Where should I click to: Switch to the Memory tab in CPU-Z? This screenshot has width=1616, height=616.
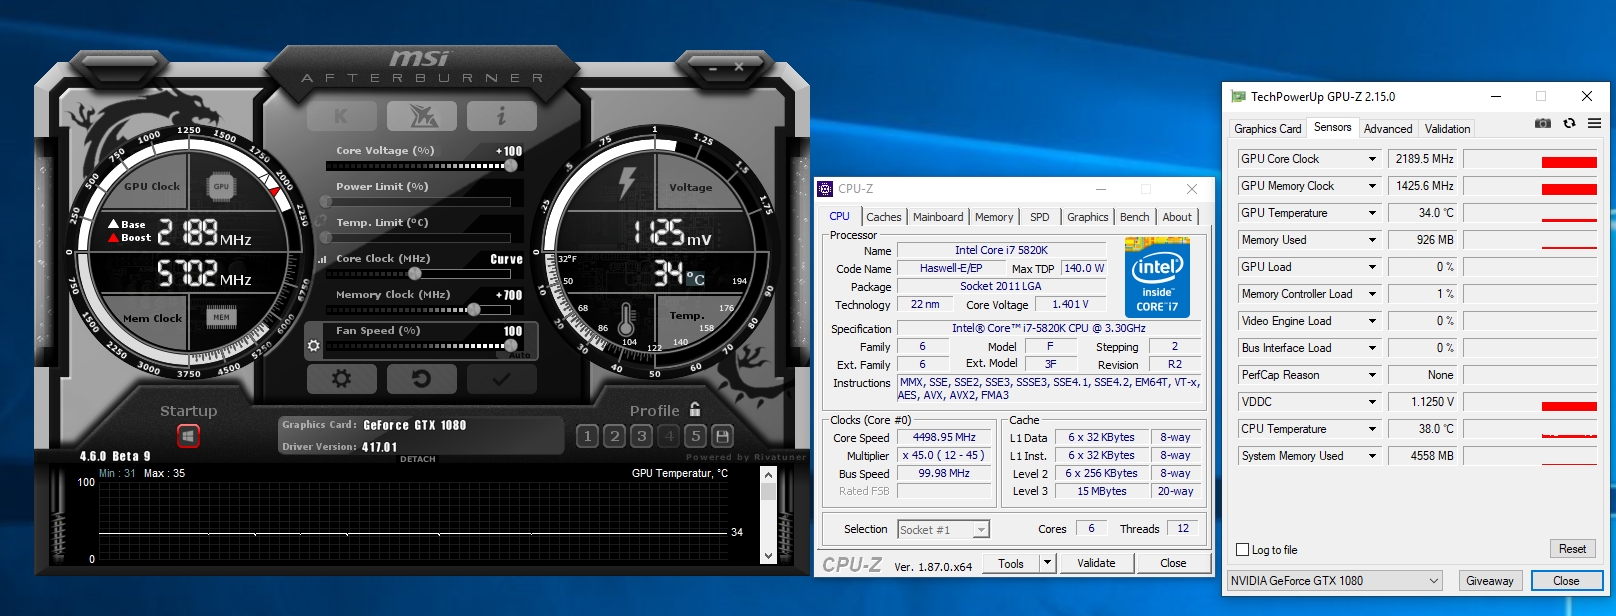pyautogui.click(x=994, y=217)
